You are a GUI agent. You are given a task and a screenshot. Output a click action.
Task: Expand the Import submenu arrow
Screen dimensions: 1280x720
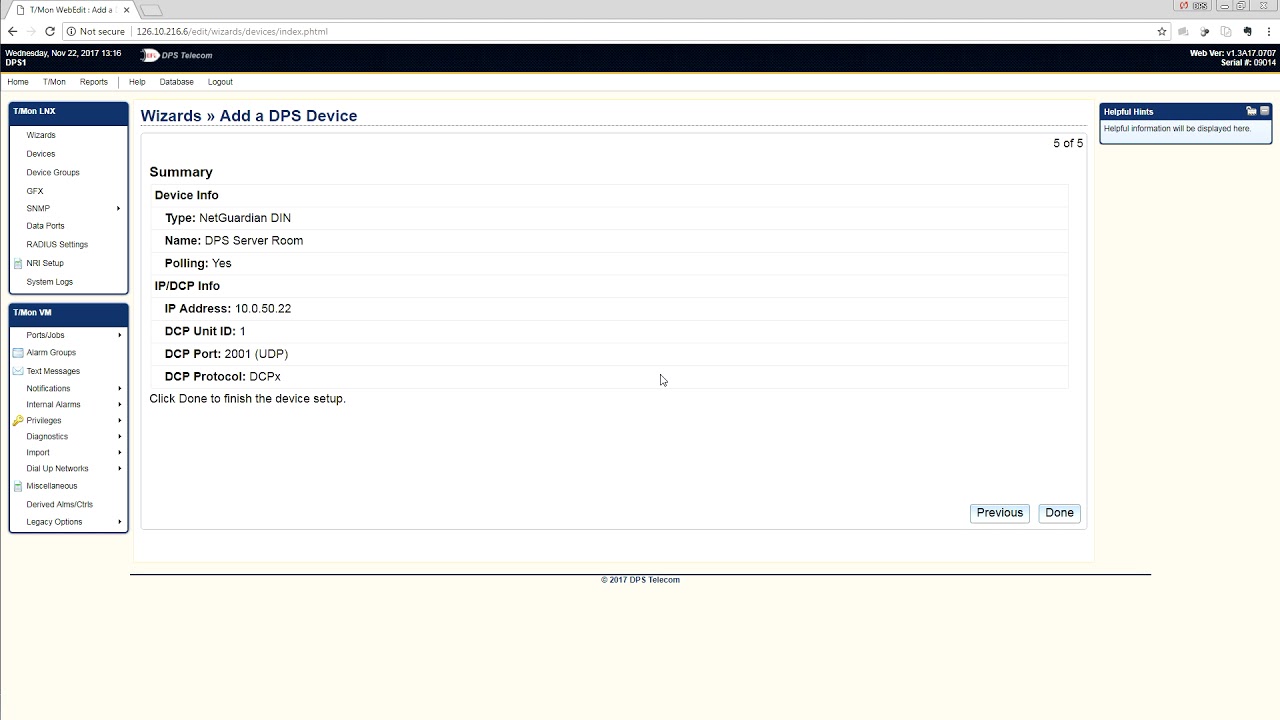point(119,452)
